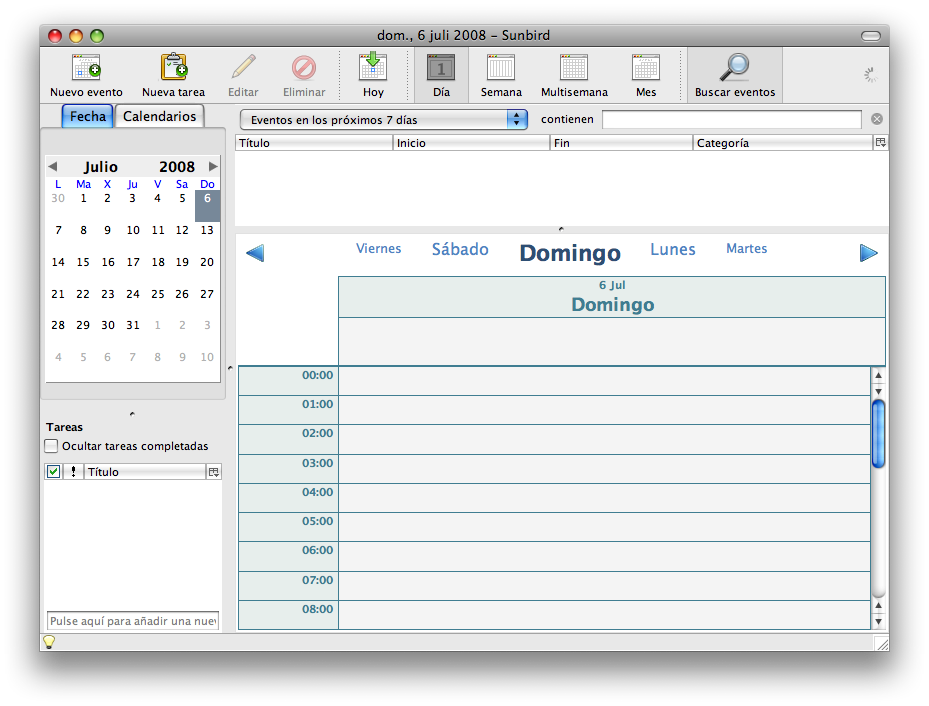
Task: Open column picker for task list
Action: click(x=214, y=472)
